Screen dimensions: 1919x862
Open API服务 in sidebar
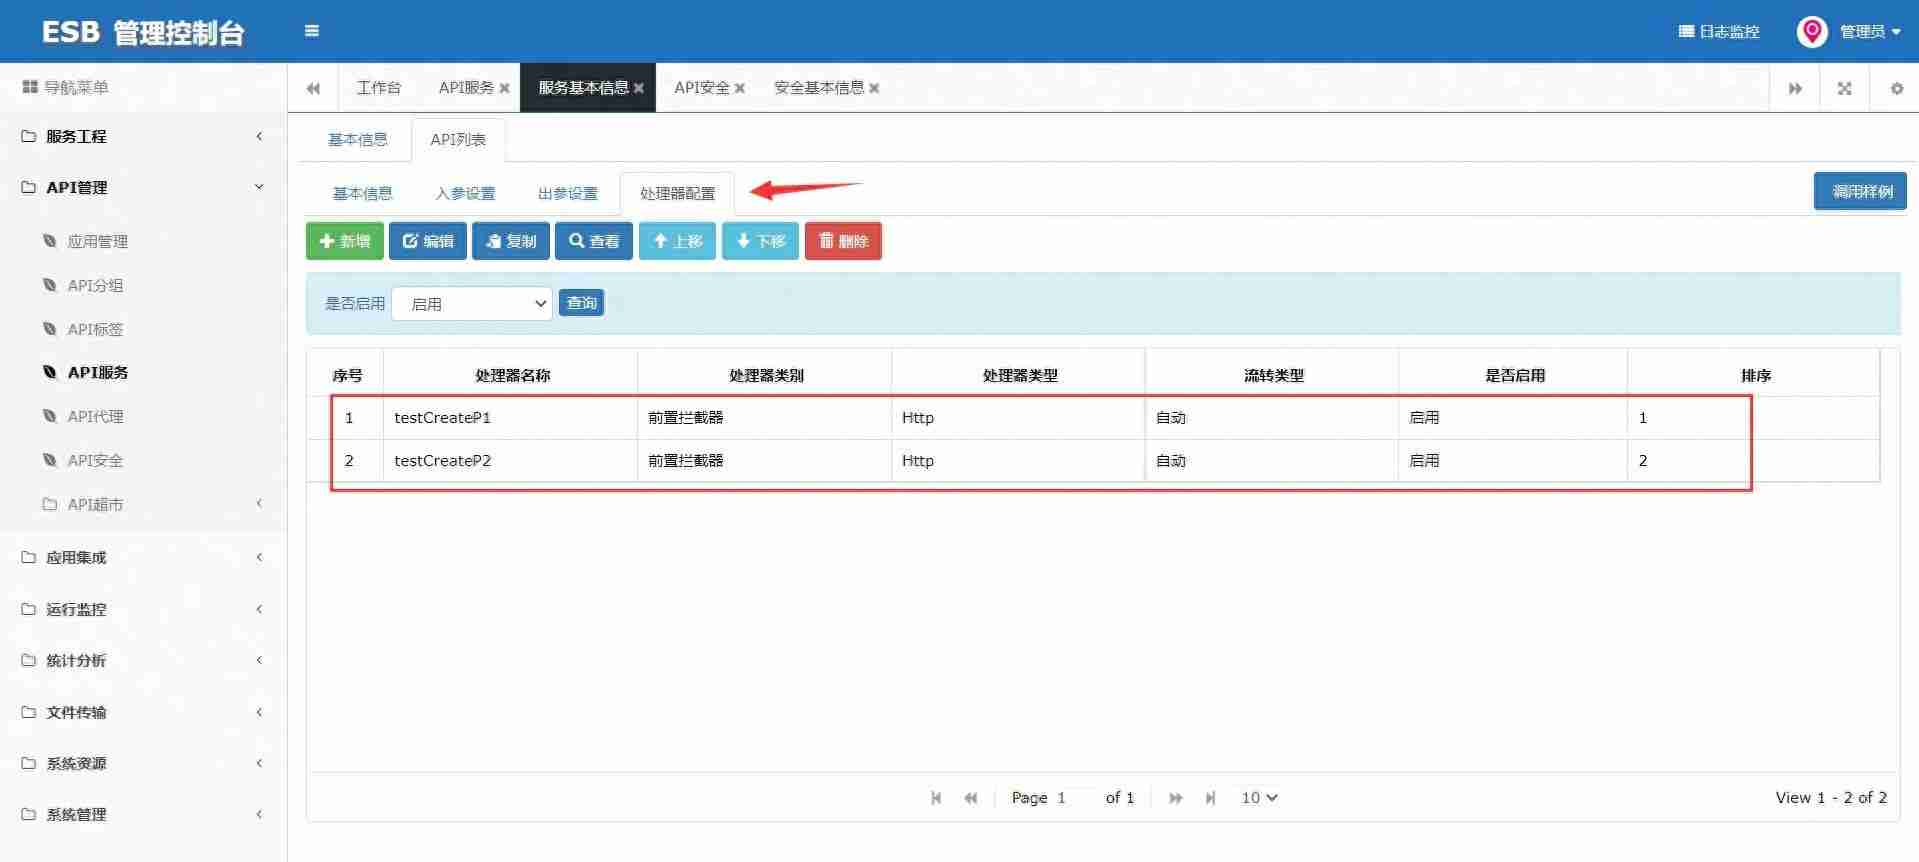pos(97,372)
